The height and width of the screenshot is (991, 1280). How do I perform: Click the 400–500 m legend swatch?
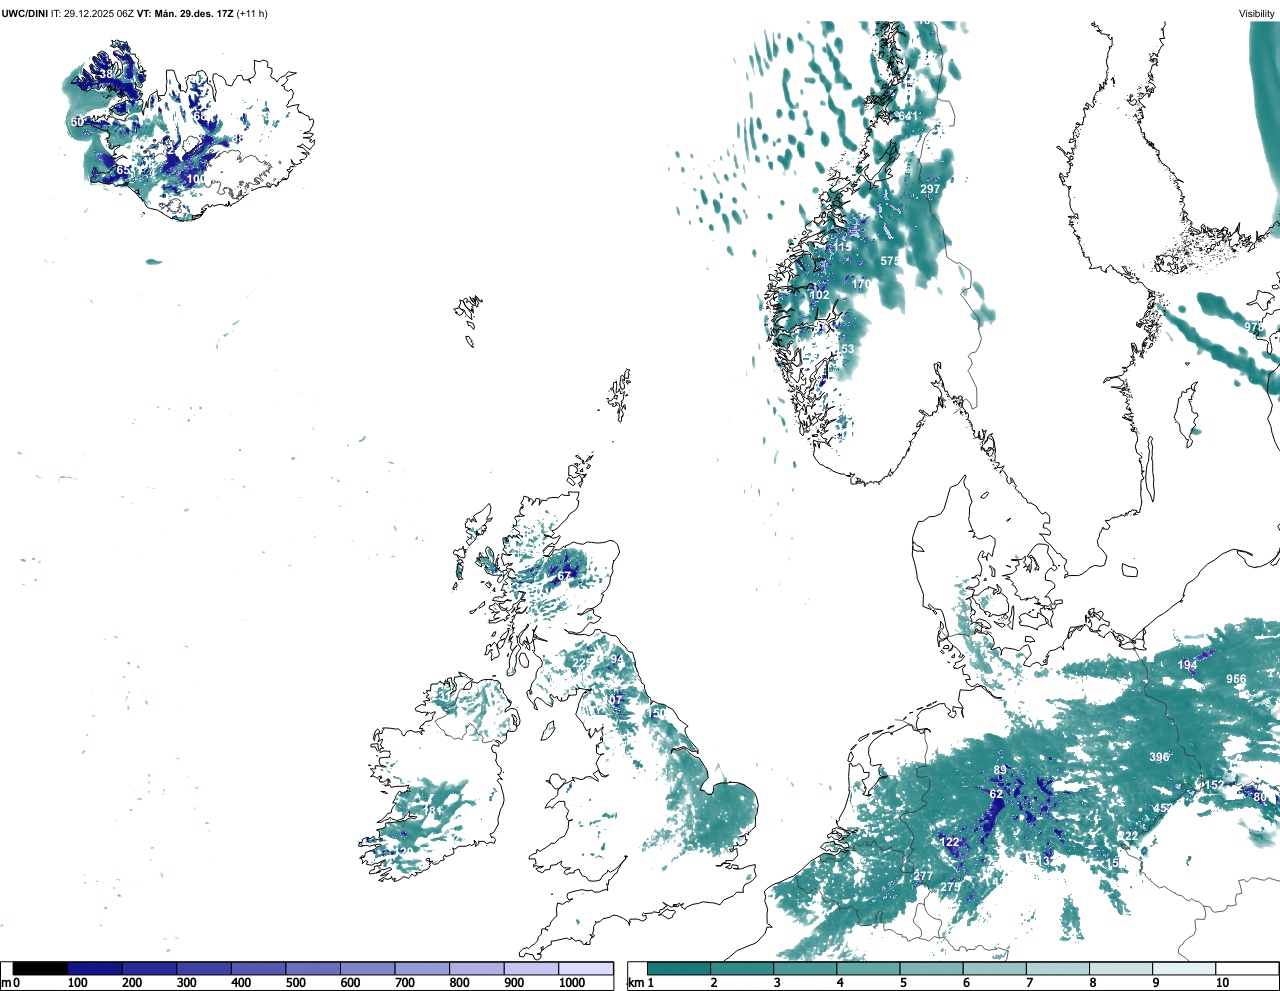pyautogui.click(x=259, y=969)
